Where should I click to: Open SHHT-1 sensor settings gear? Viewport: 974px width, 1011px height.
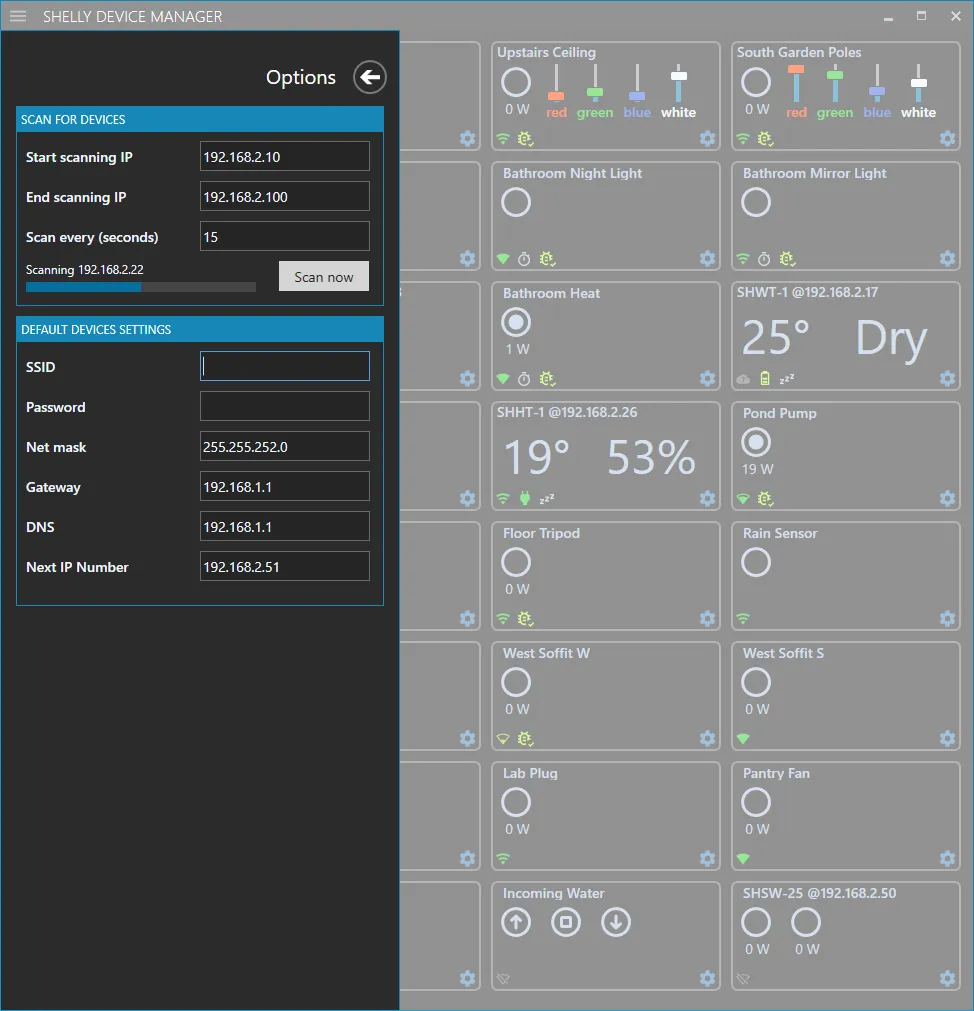tap(707, 498)
